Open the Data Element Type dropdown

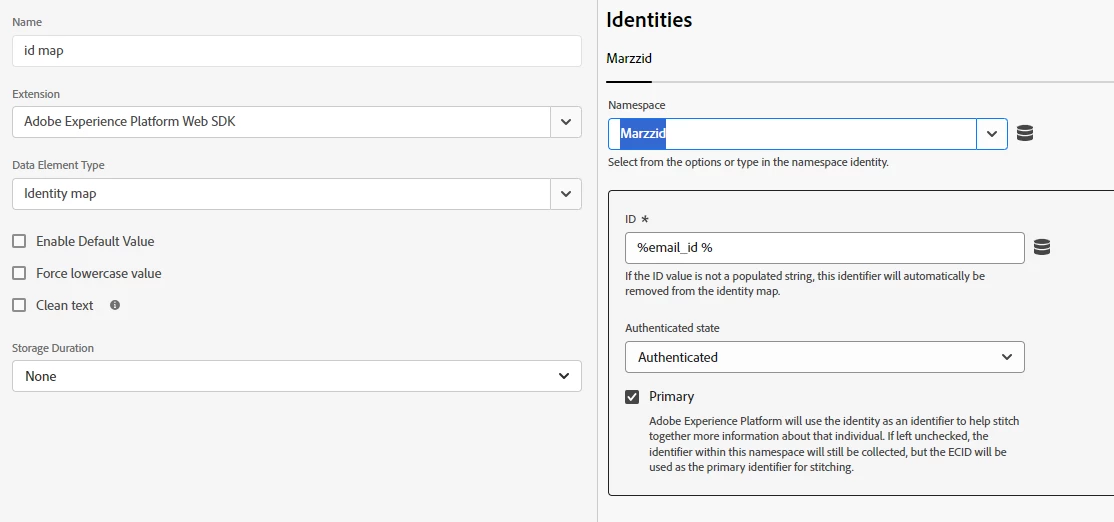565,194
